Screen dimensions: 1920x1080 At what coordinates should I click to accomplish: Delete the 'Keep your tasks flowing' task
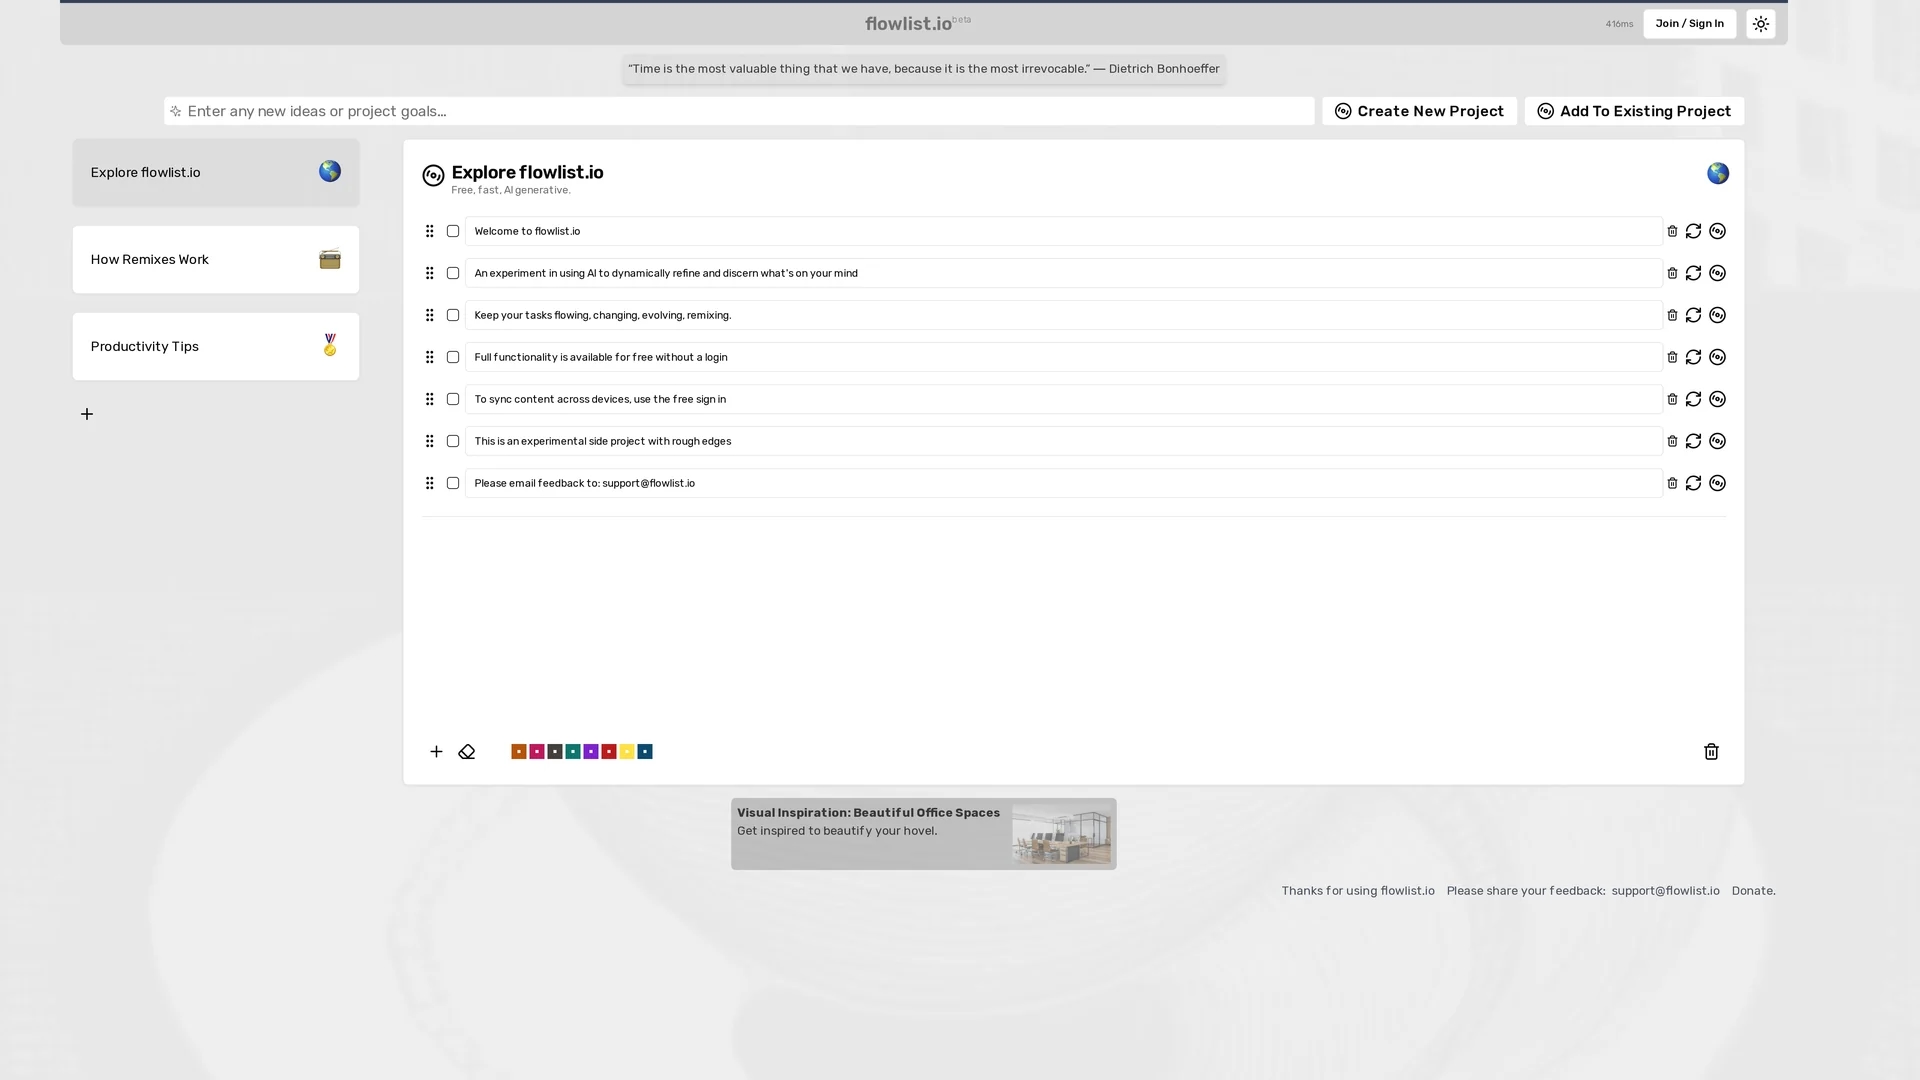pyautogui.click(x=1672, y=315)
